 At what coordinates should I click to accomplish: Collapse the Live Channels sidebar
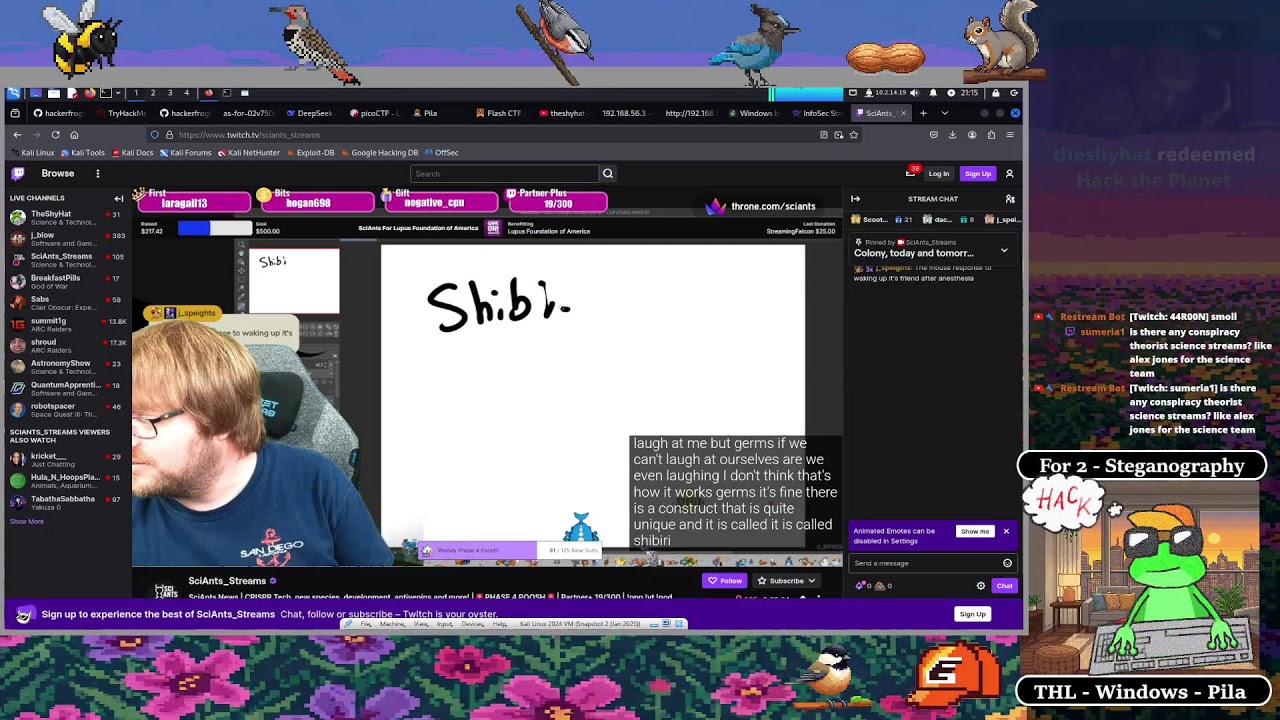pos(119,198)
